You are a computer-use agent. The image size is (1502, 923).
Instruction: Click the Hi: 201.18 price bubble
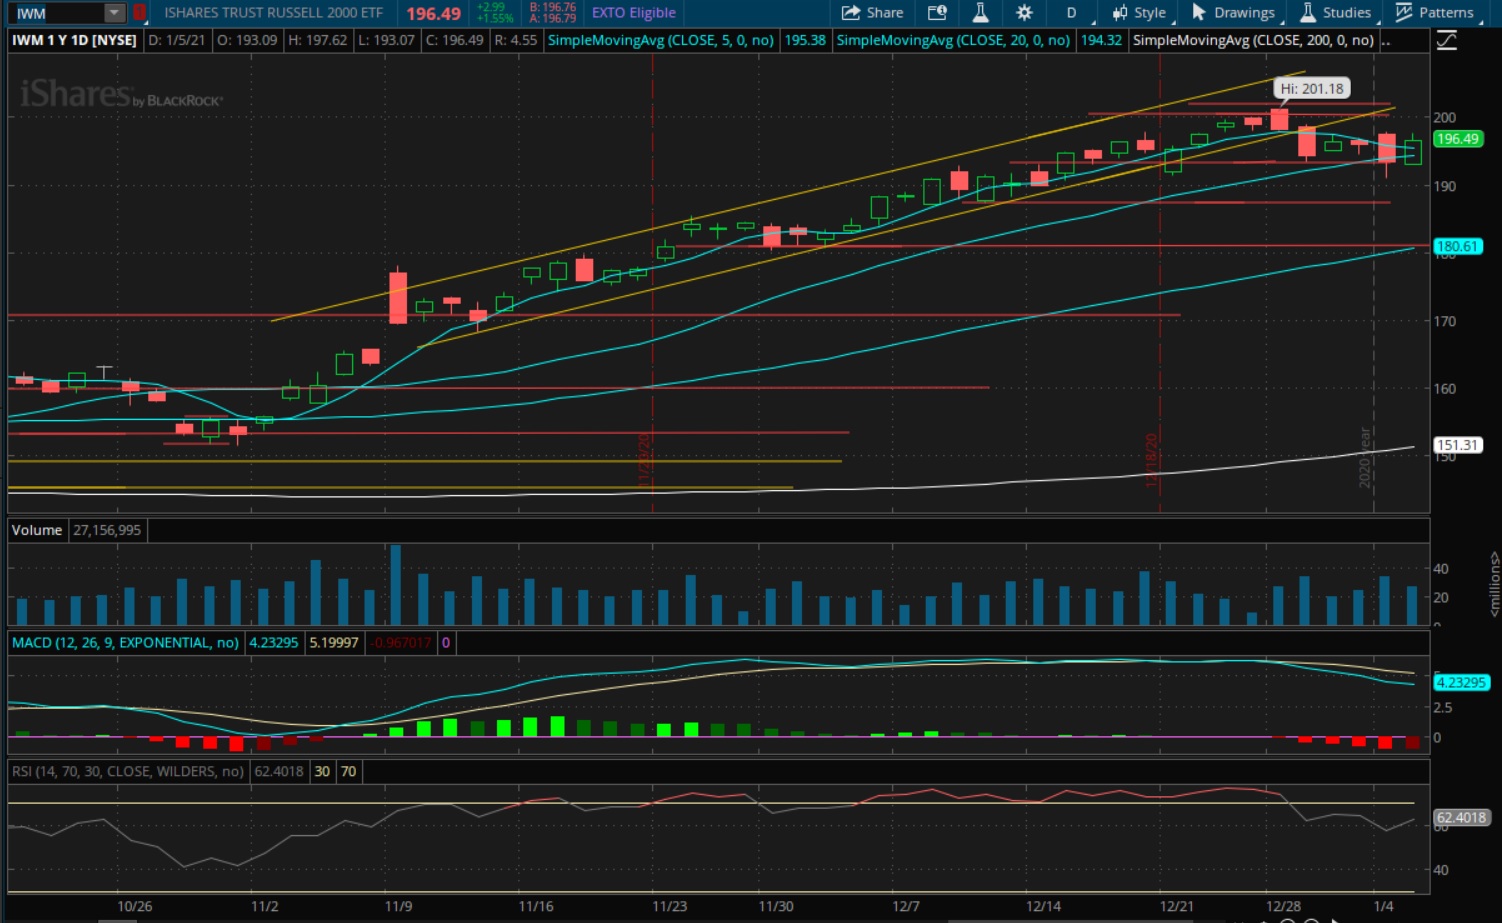(x=1312, y=89)
